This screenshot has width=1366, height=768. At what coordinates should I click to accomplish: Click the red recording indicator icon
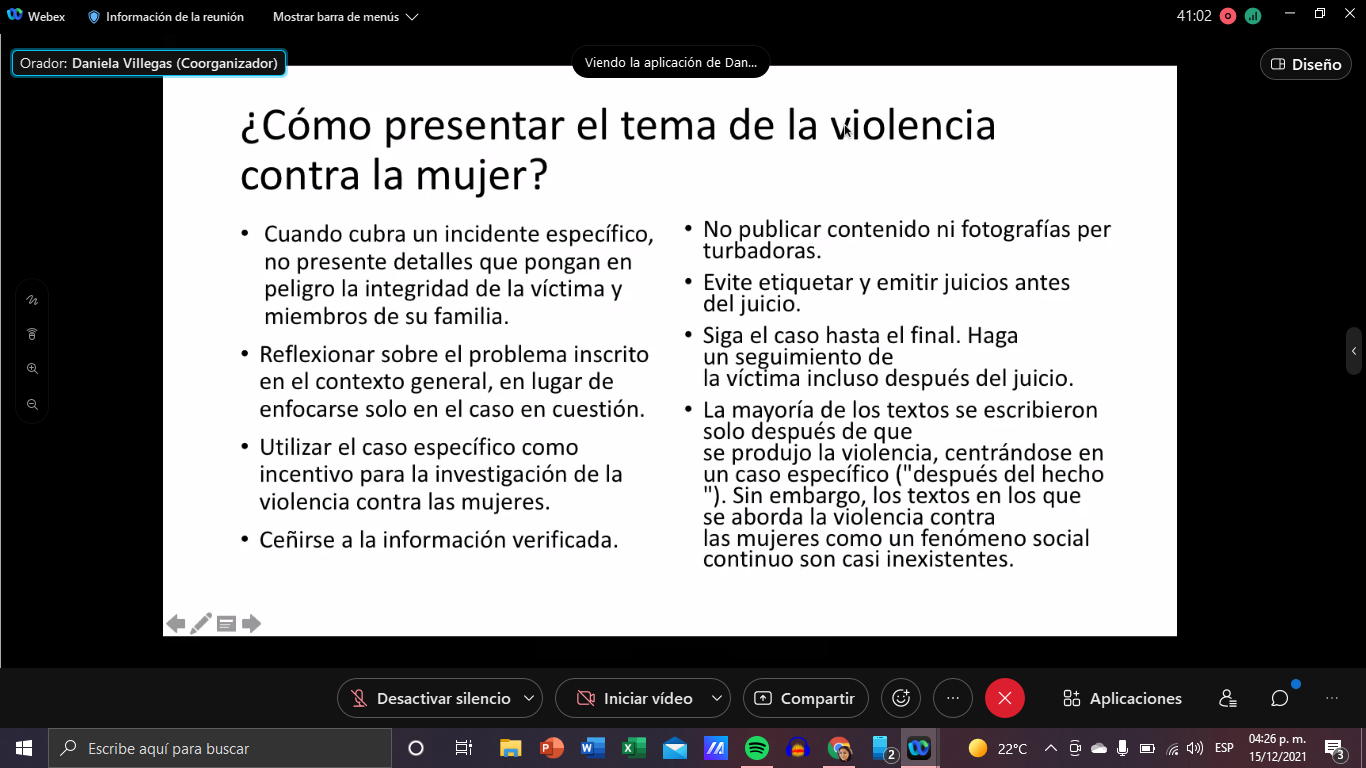tap(1228, 16)
